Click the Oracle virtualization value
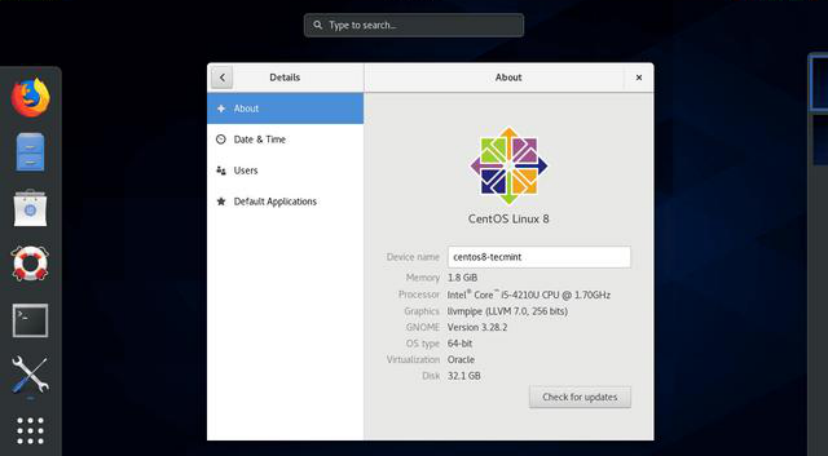828x456 pixels. (461, 359)
